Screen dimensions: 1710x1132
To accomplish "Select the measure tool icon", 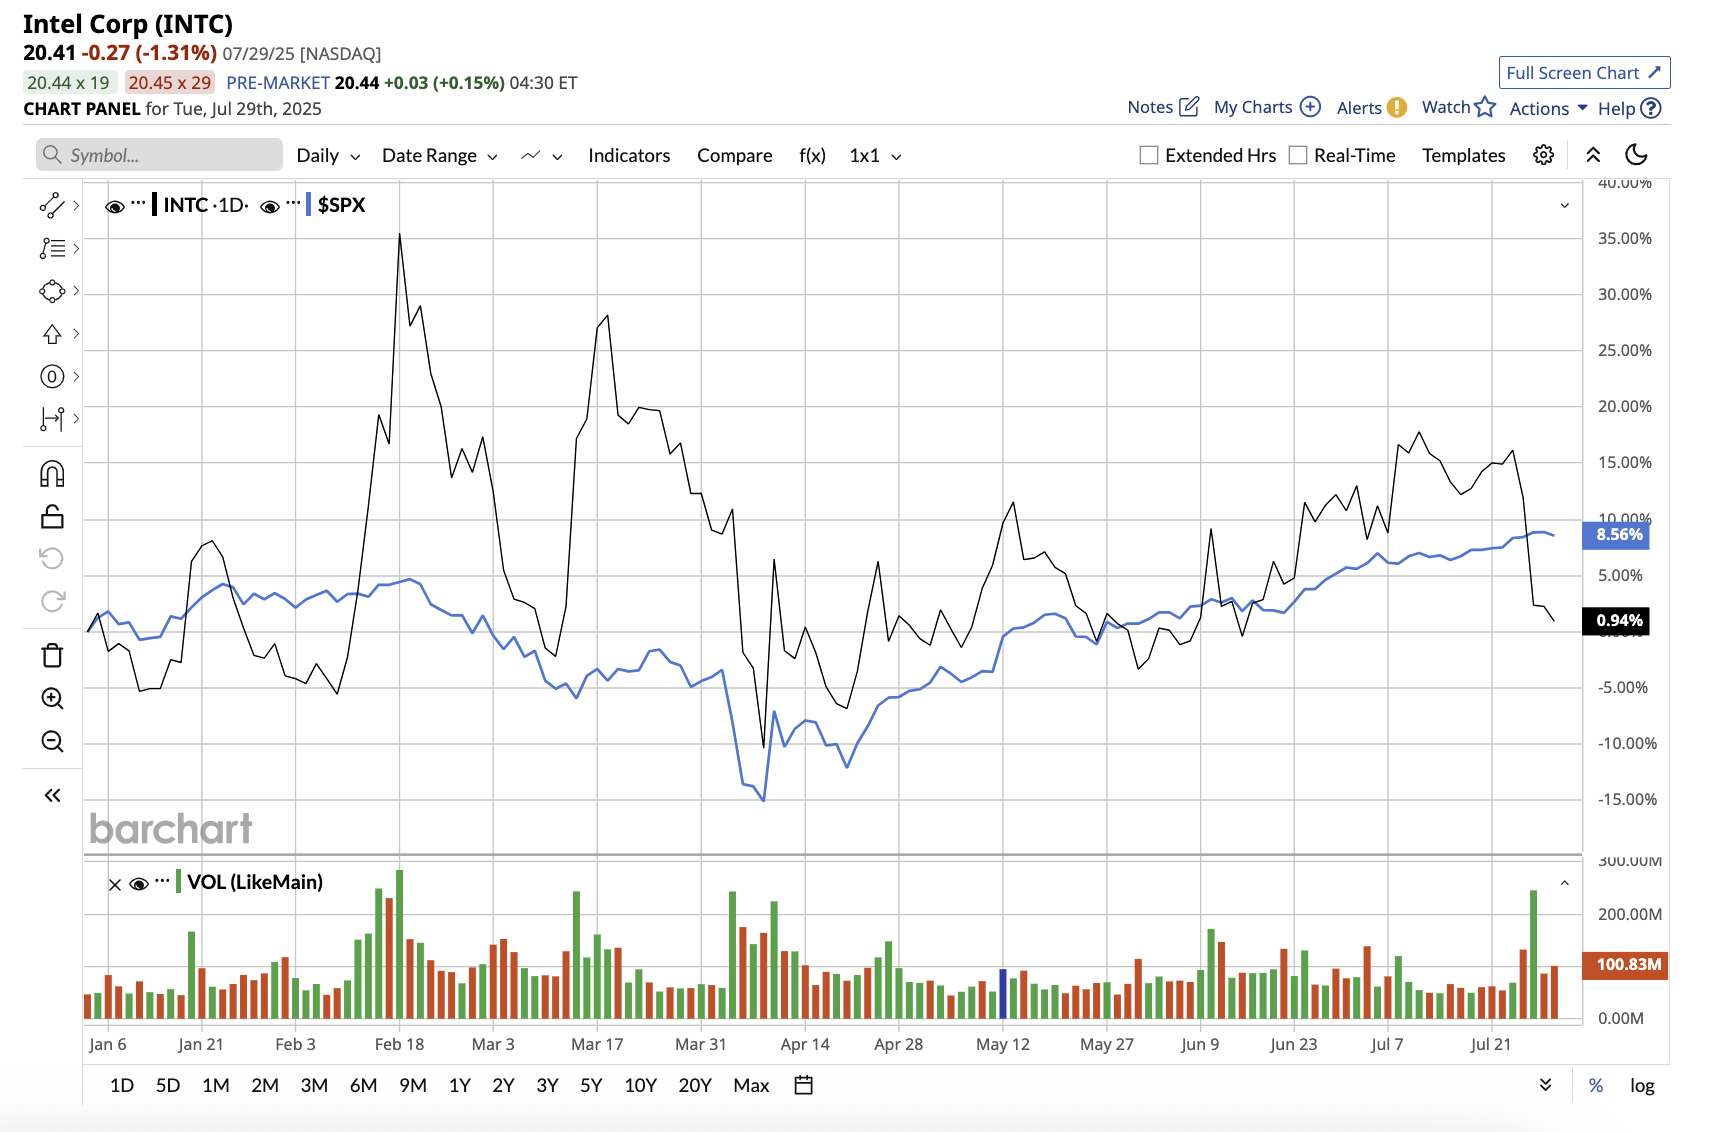I will 52,419.
